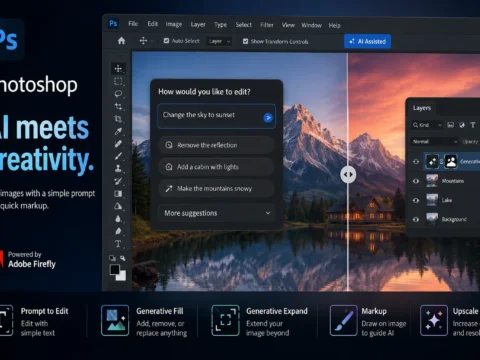Click the Home icon
The image size is (480, 360).
[x=121, y=41]
